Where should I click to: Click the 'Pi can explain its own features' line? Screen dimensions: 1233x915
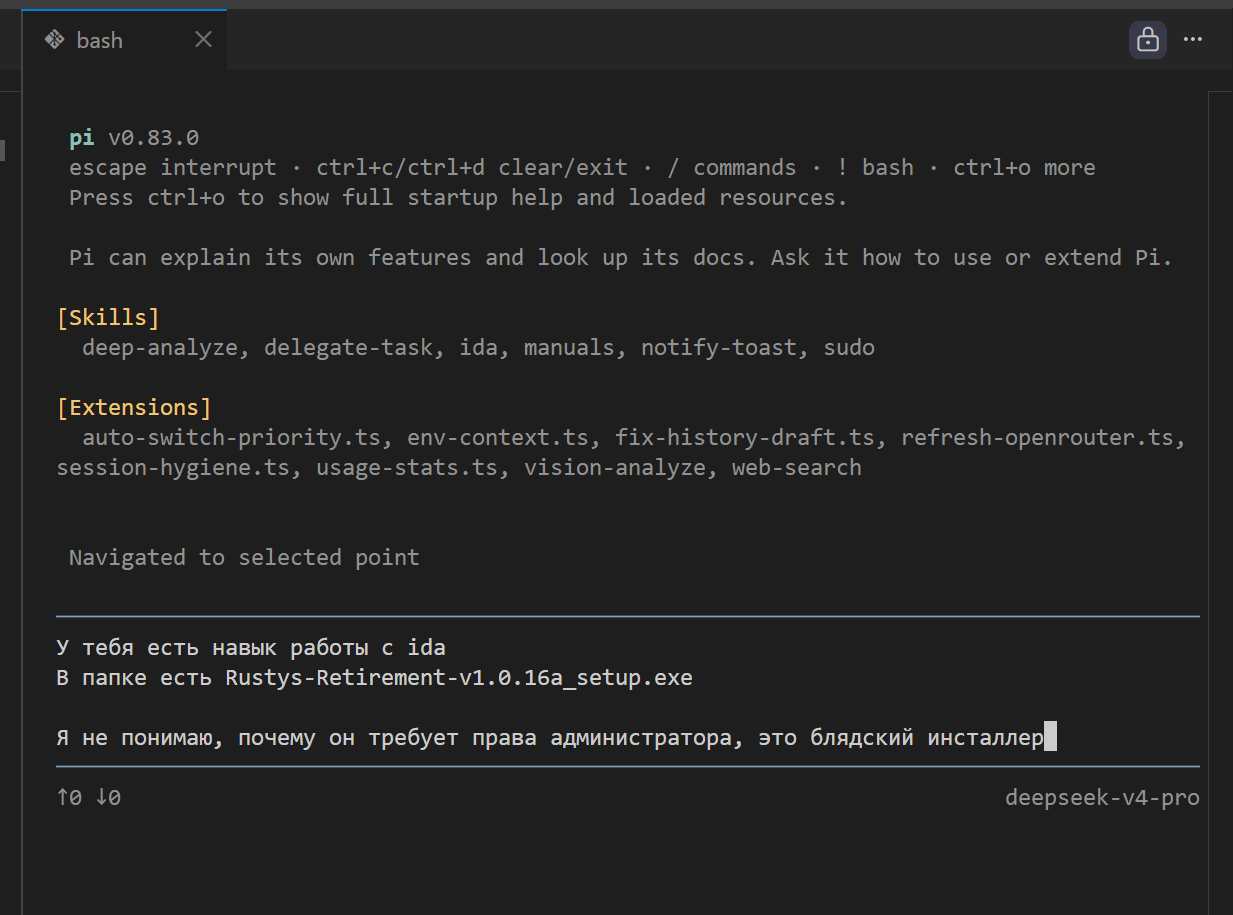pyautogui.click(x=621, y=257)
